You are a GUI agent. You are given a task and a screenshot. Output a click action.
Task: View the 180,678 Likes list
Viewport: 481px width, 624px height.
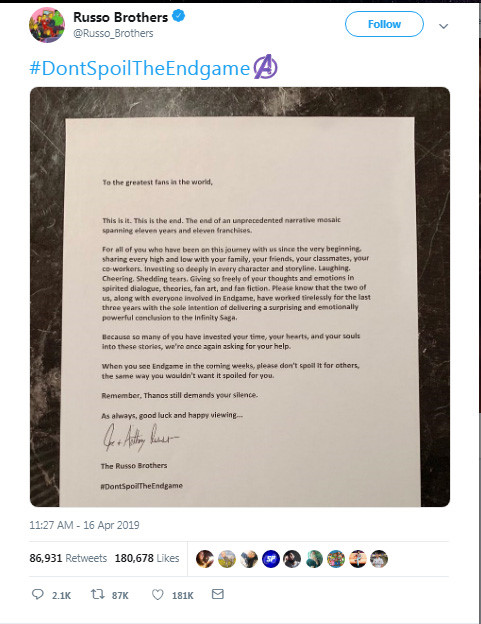[x=147, y=558]
